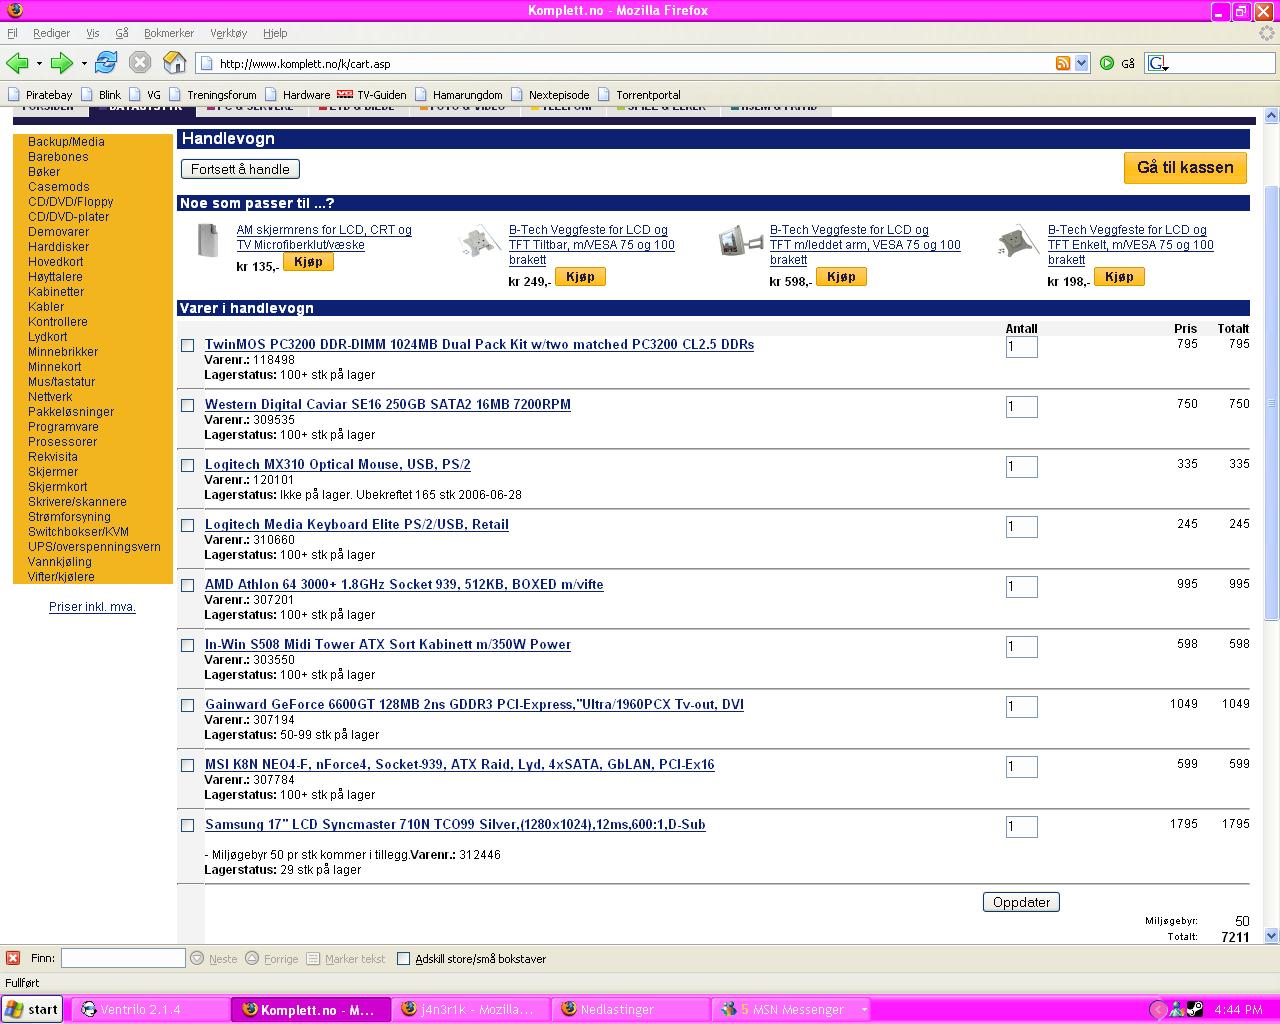1280x1024 pixels.
Task: Open the Hardware bookmark
Action: tap(297, 95)
